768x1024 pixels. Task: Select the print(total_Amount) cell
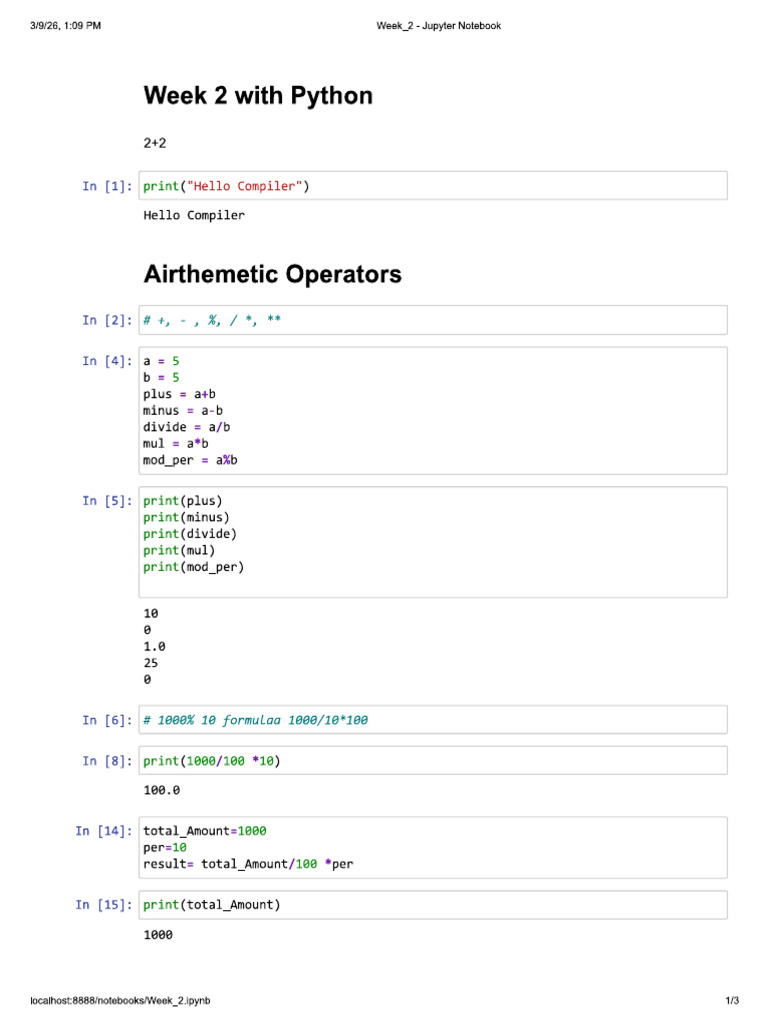tap(433, 905)
